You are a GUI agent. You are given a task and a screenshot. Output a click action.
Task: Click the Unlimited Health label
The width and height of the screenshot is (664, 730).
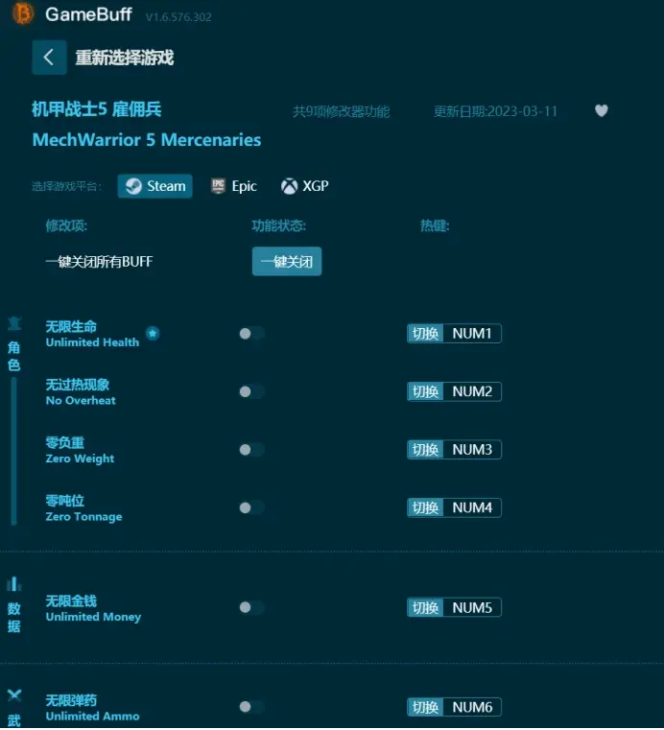click(92, 343)
